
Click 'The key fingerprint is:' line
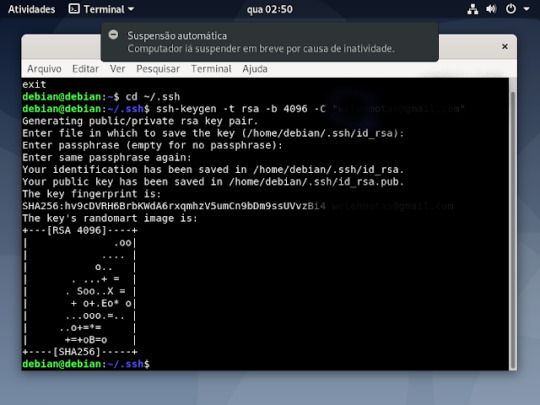coord(92,194)
